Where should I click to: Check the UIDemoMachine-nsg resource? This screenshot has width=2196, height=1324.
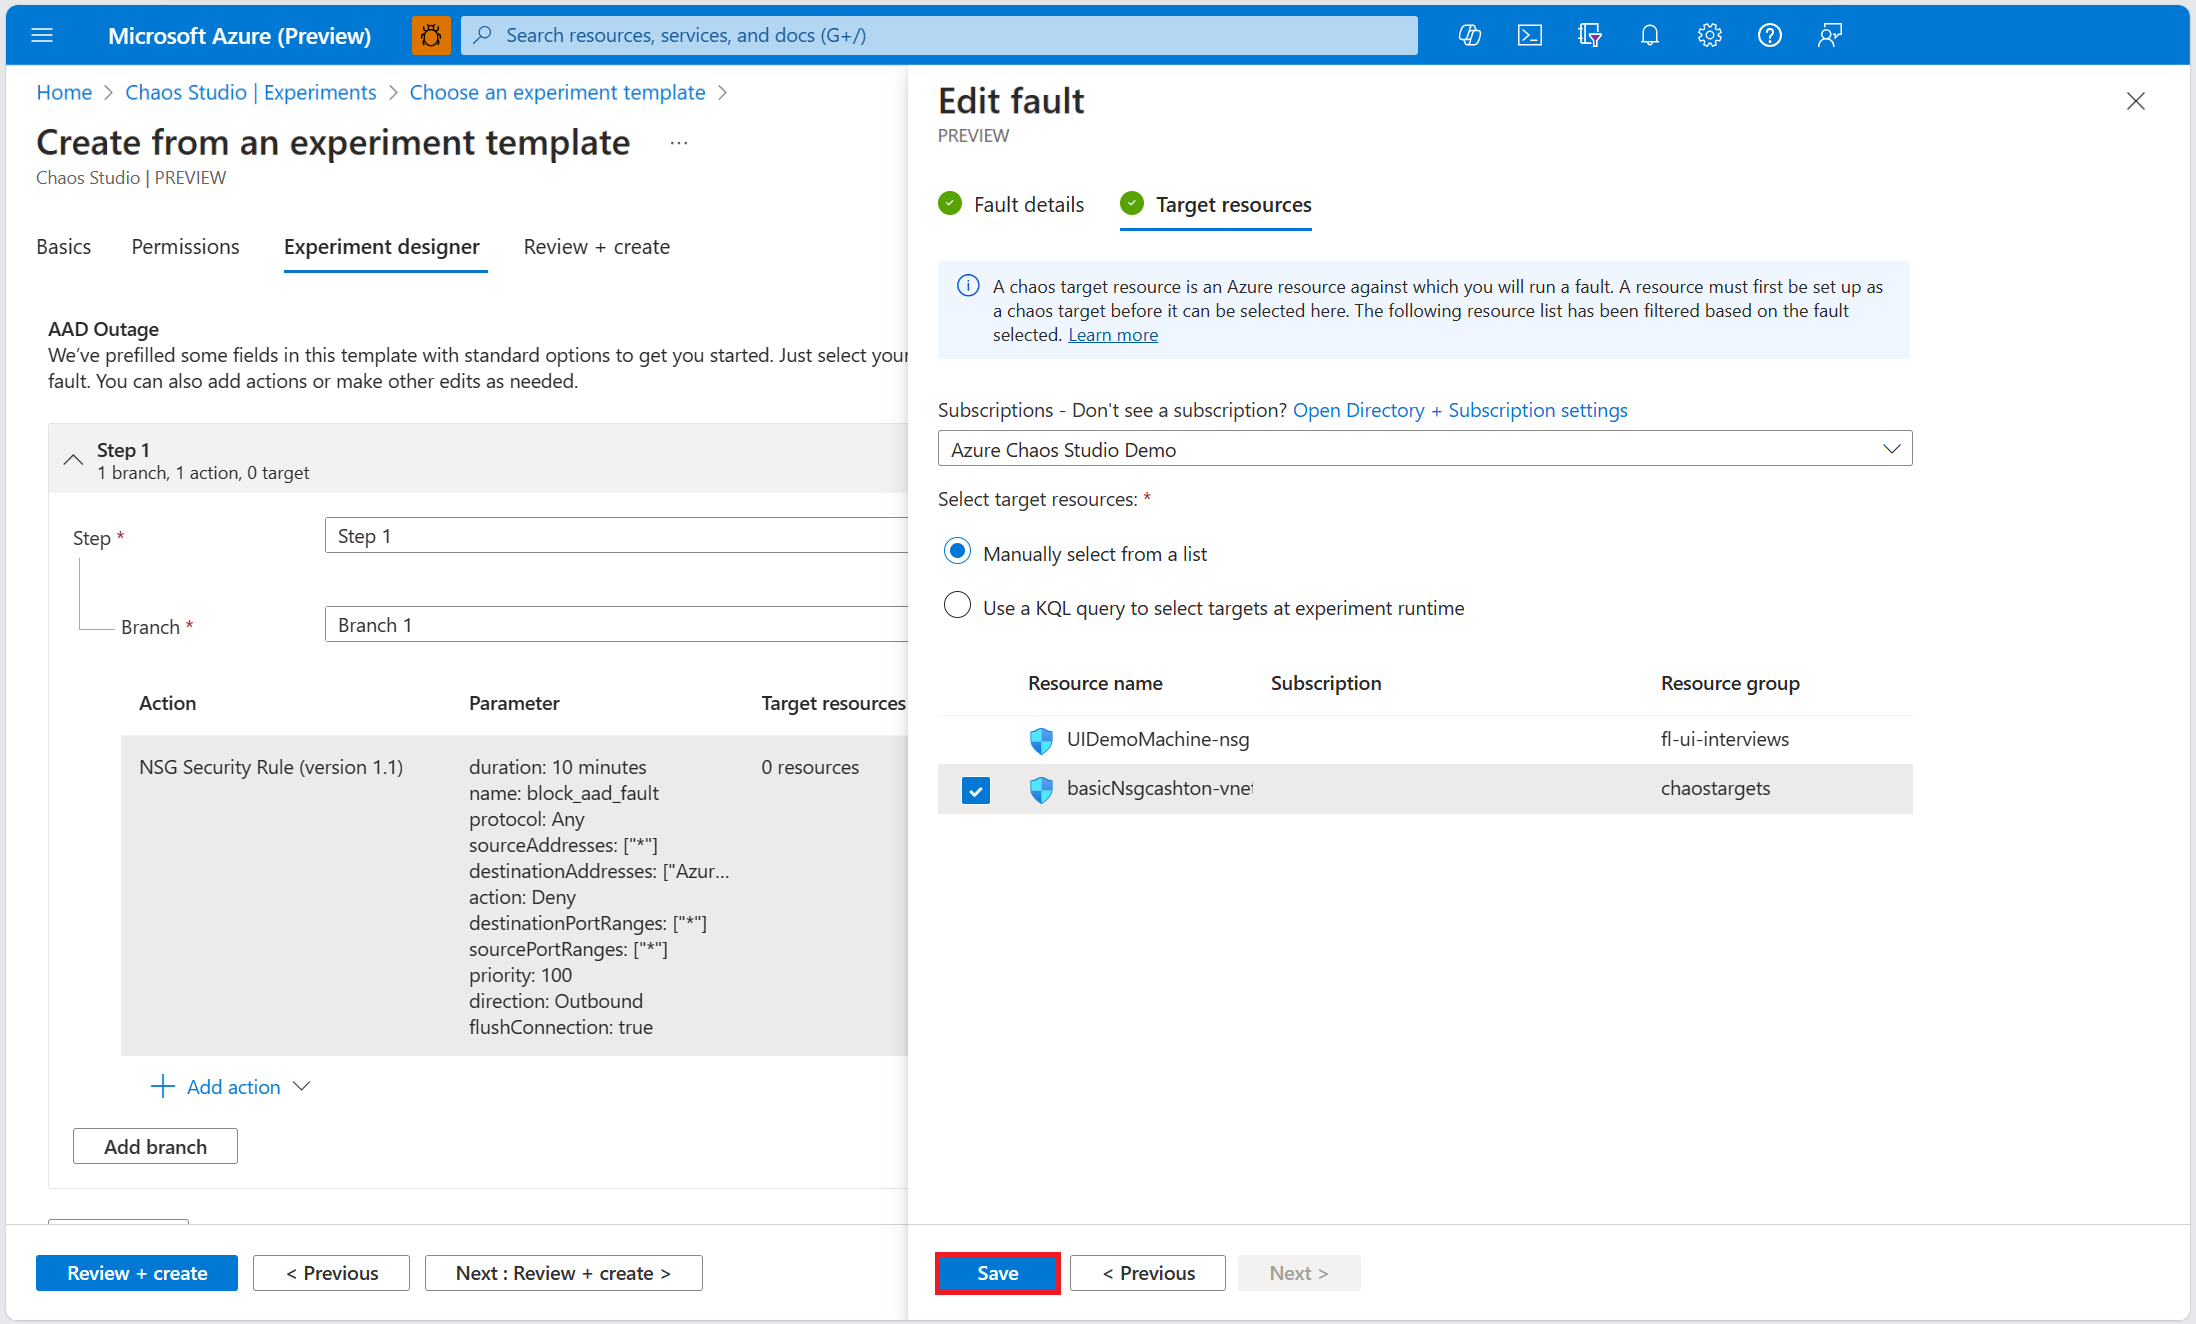975,740
